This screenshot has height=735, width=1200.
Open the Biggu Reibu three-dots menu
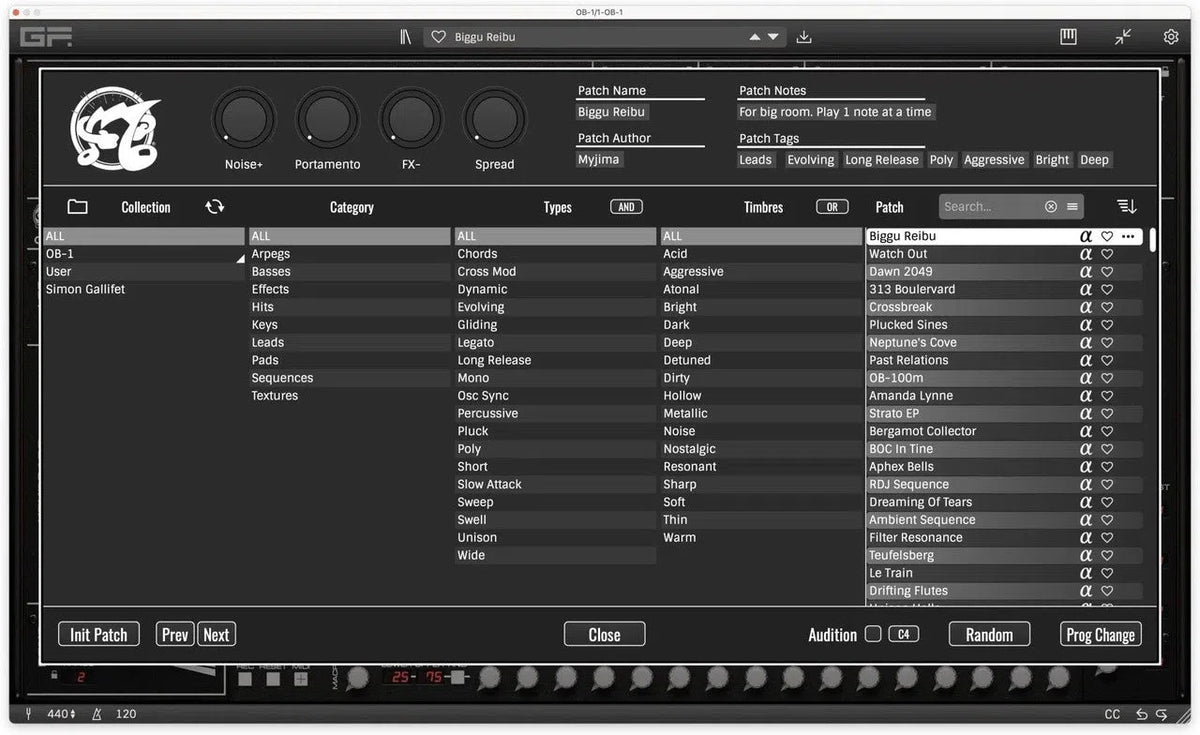(x=1128, y=237)
